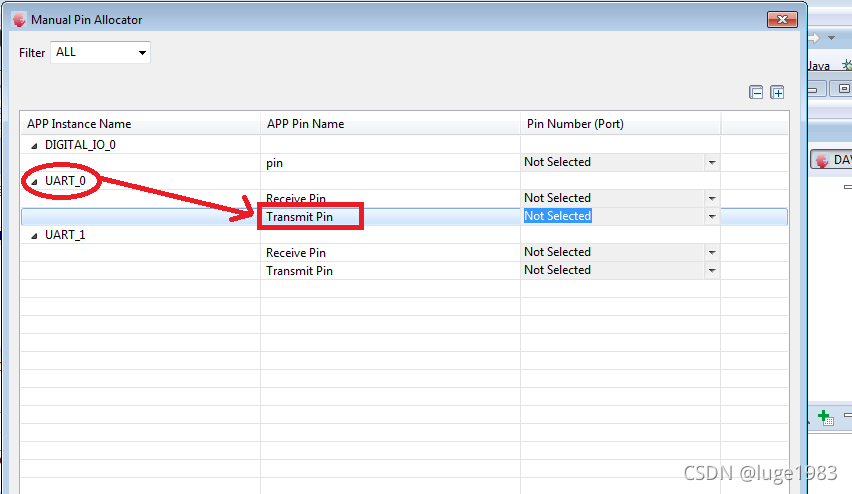The image size is (852, 494).
Task: Collapse the DIGITAL_IO_0 tree node
Action: point(34,146)
